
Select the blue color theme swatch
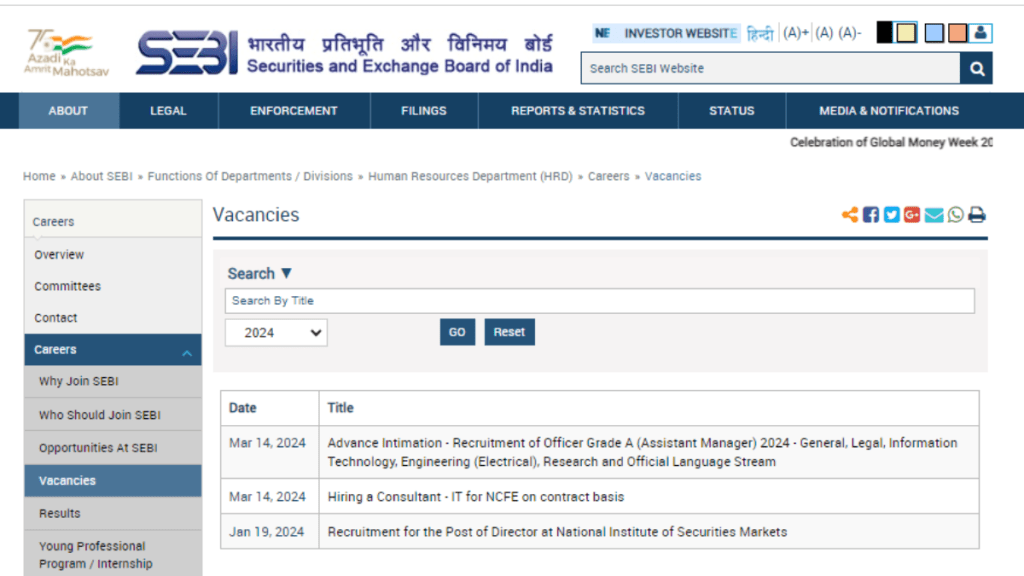tap(934, 33)
